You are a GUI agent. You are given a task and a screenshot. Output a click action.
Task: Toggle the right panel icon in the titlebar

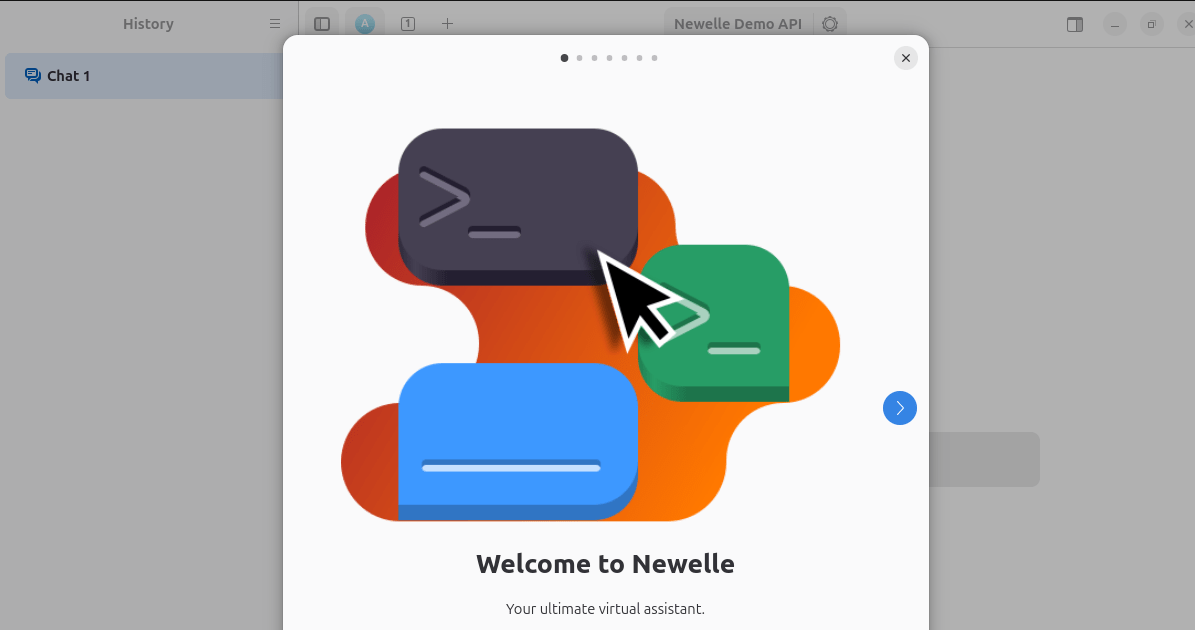1074,23
